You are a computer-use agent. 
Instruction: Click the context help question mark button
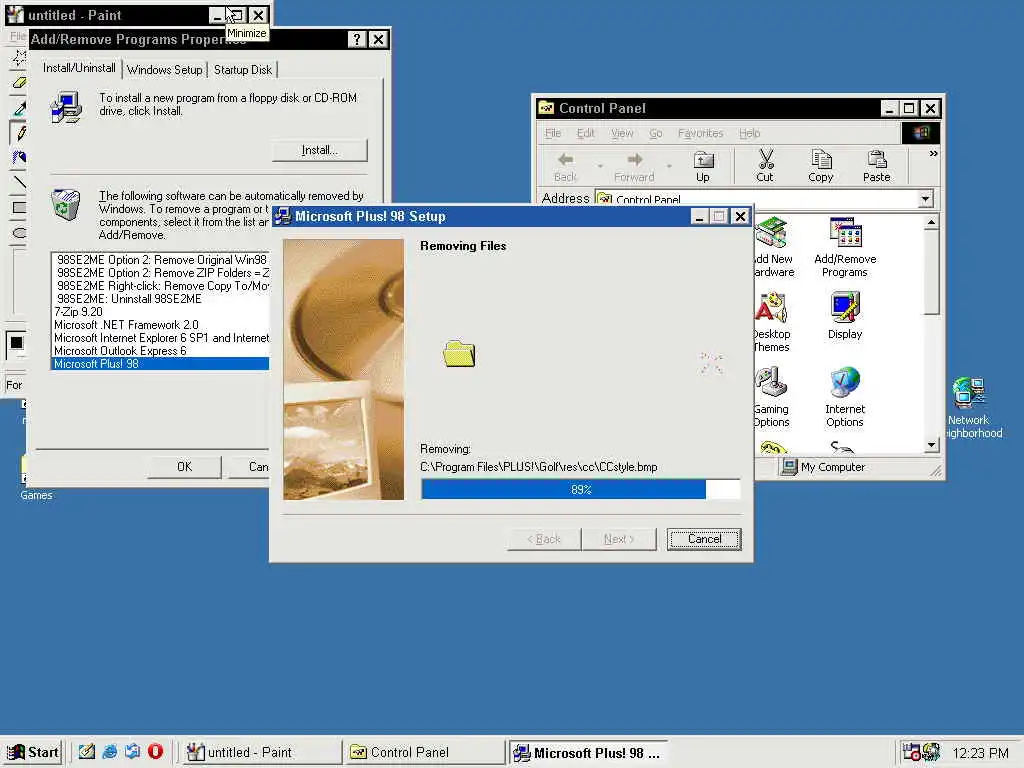(x=357, y=39)
